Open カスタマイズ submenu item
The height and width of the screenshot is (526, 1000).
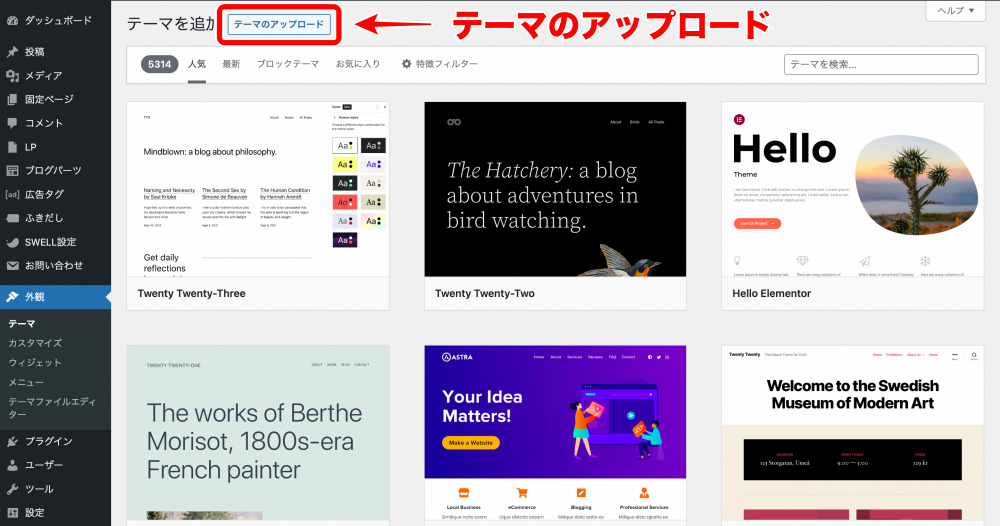point(35,343)
